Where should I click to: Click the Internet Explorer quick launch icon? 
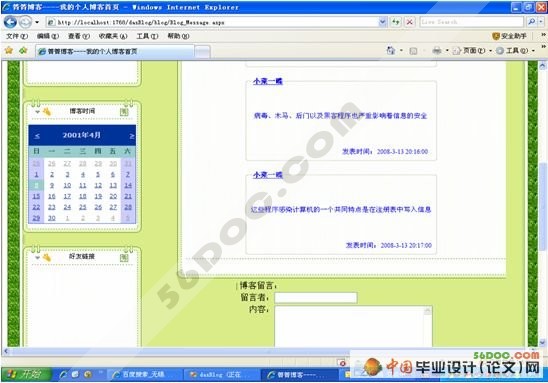click(63, 375)
